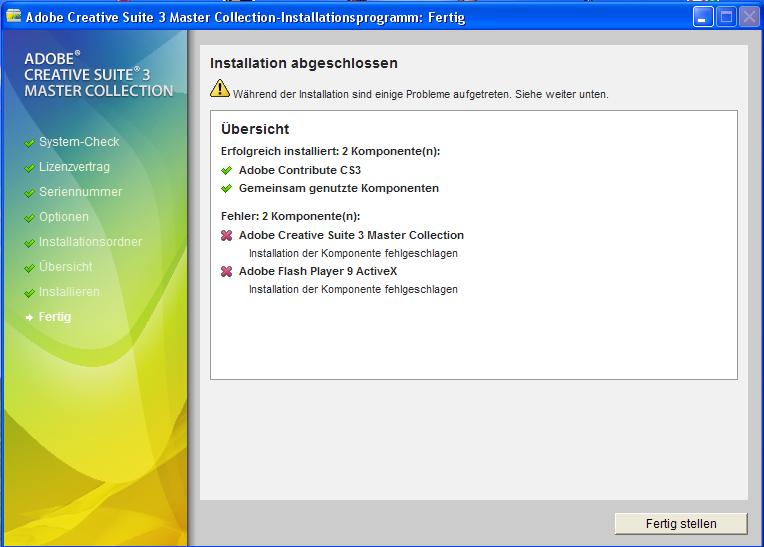
Task: Click the installer window title bar text
Action: (245, 18)
